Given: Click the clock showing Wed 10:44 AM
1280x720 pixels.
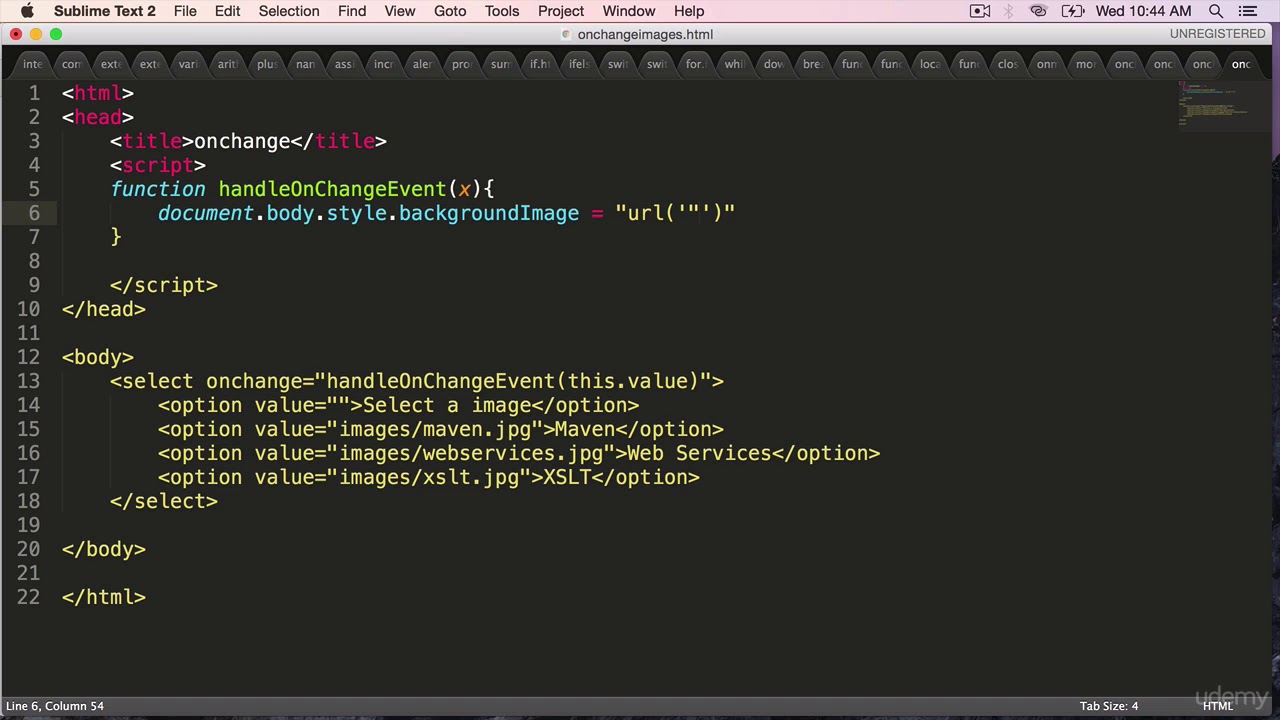Looking at the screenshot, I should [1143, 11].
